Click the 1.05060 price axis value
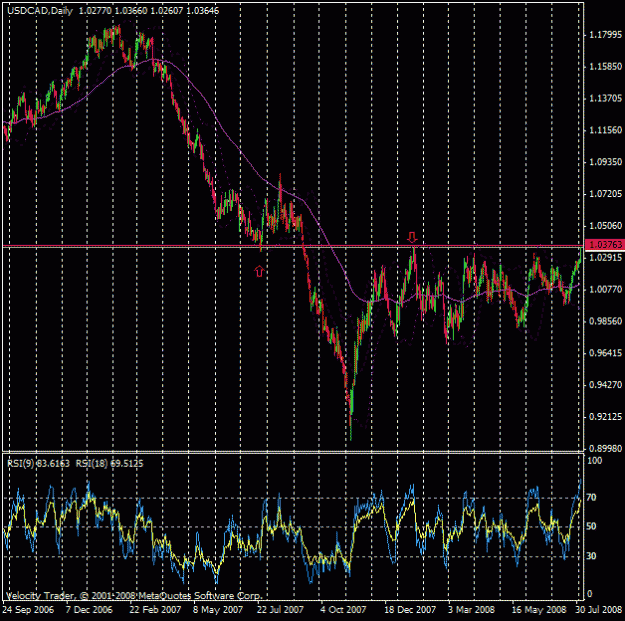 (605, 226)
